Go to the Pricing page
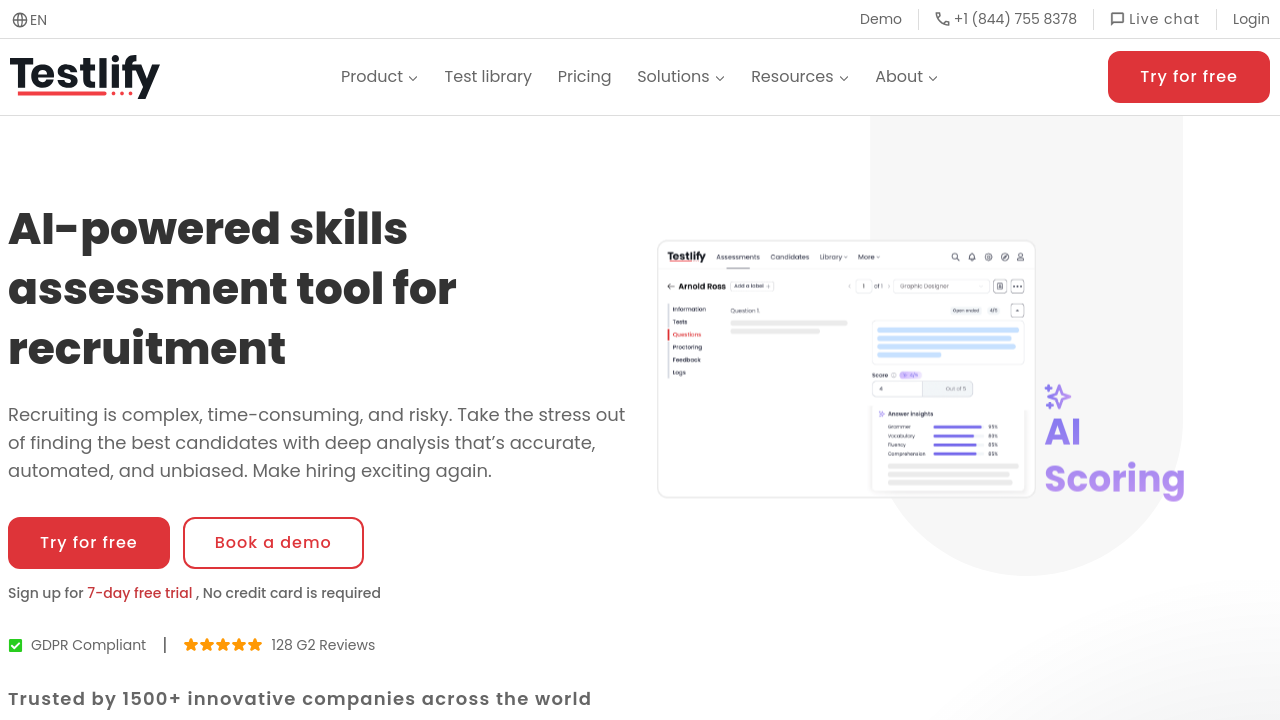The image size is (1280, 720). point(584,77)
